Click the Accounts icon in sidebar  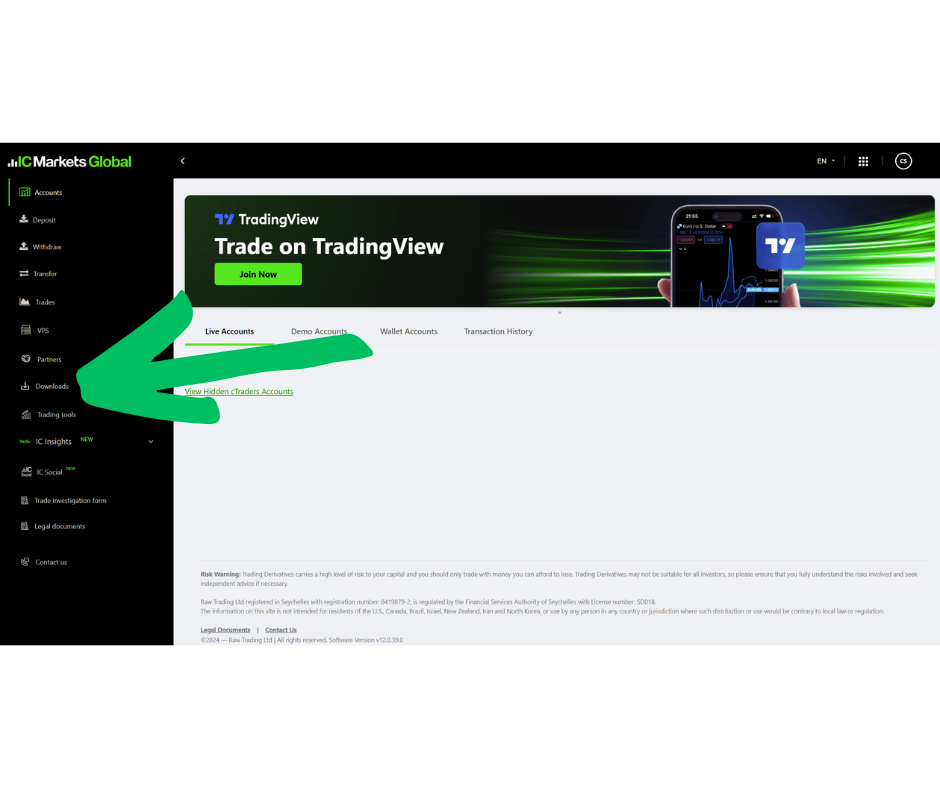25,192
